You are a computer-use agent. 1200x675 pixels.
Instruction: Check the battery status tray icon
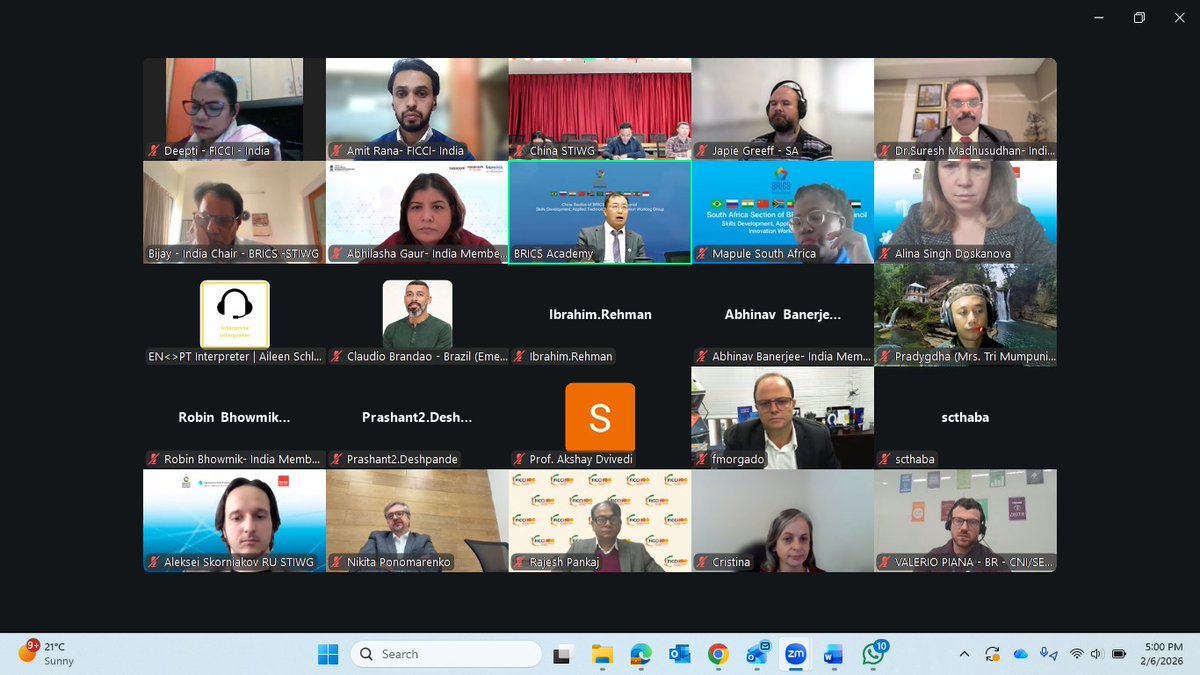pyautogui.click(x=1119, y=654)
